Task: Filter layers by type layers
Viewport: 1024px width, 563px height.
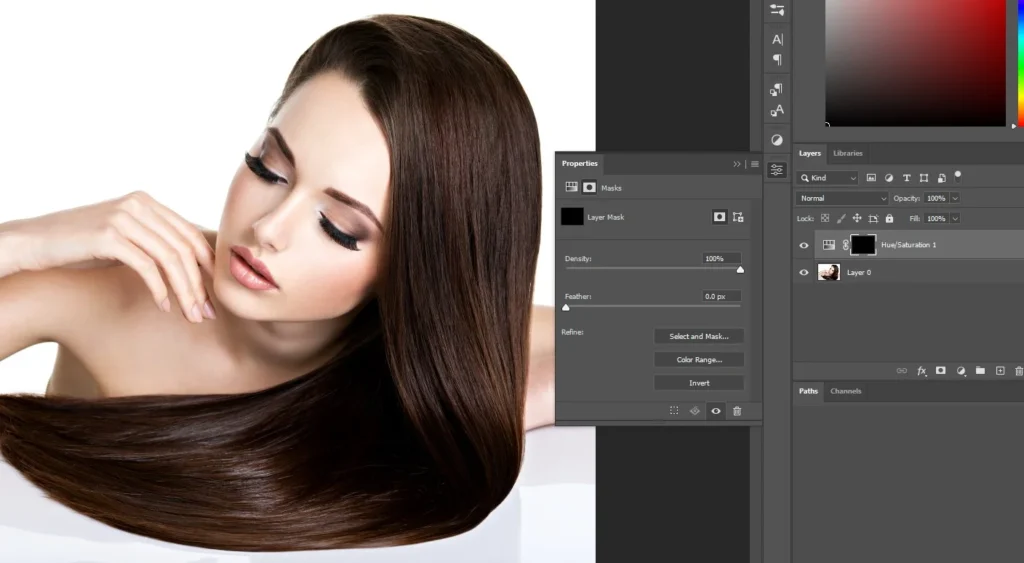Action: (x=906, y=178)
